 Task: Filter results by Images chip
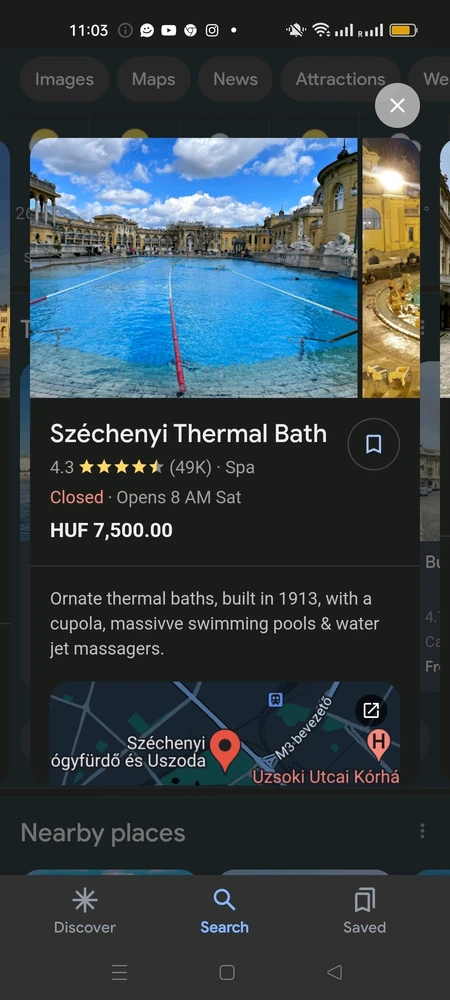tap(64, 79)
